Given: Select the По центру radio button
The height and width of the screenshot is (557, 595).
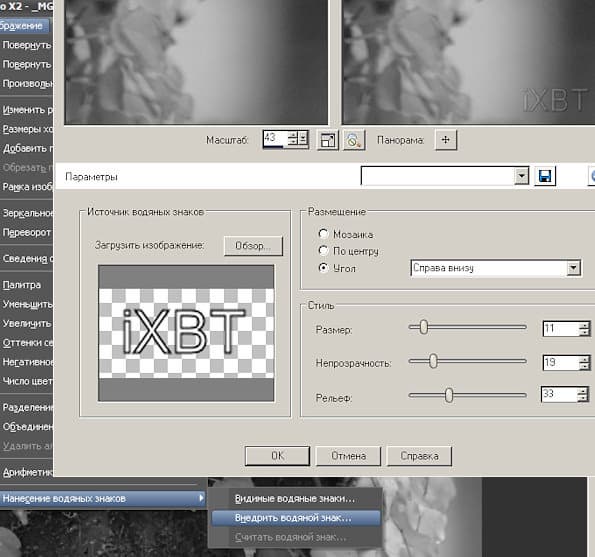Looking at the screenshot, I should pos(323,250).
